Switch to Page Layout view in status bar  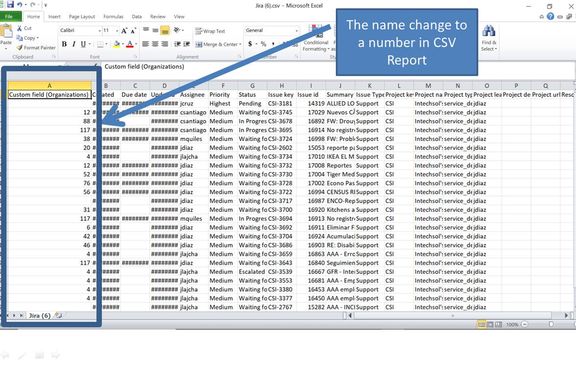point(490,325)
